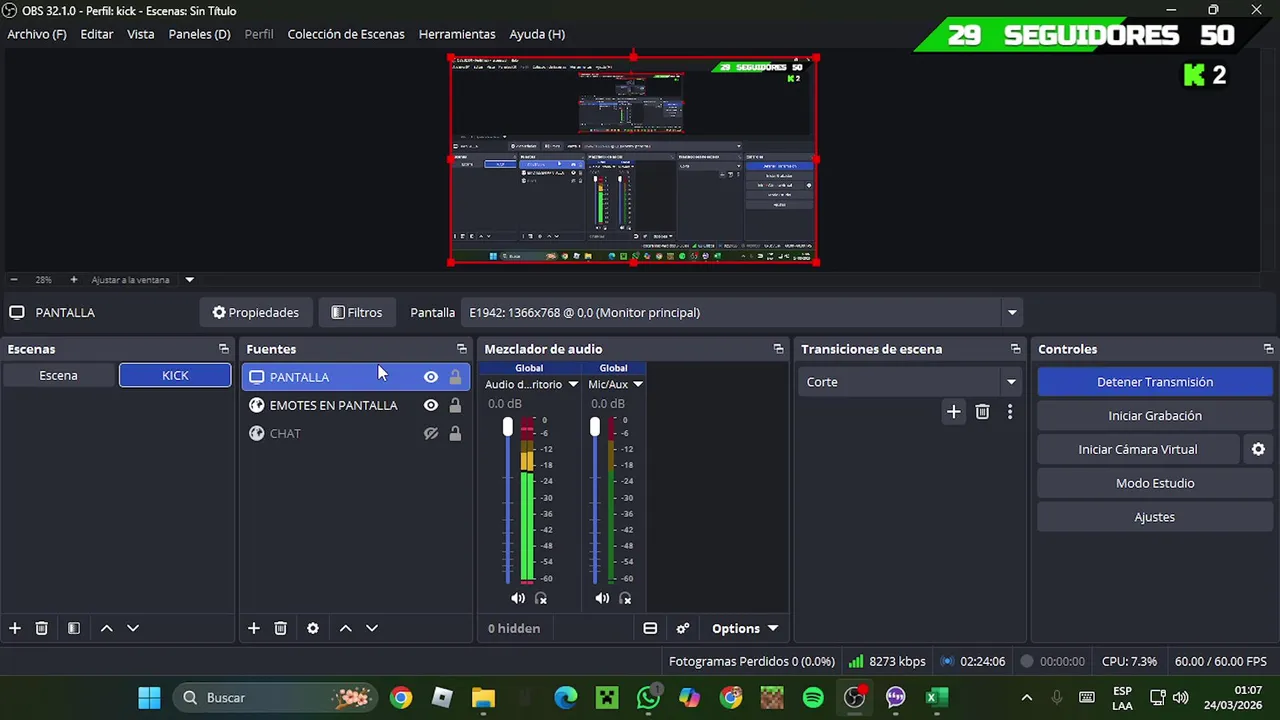Open the Editar menu
Viewport: 1280px width, 720px height.
tap(97, 34)
